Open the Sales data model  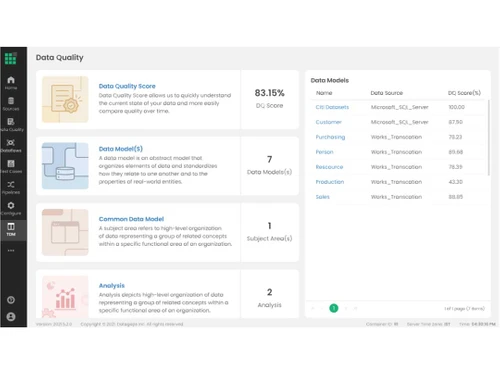[x=322, y=197]
